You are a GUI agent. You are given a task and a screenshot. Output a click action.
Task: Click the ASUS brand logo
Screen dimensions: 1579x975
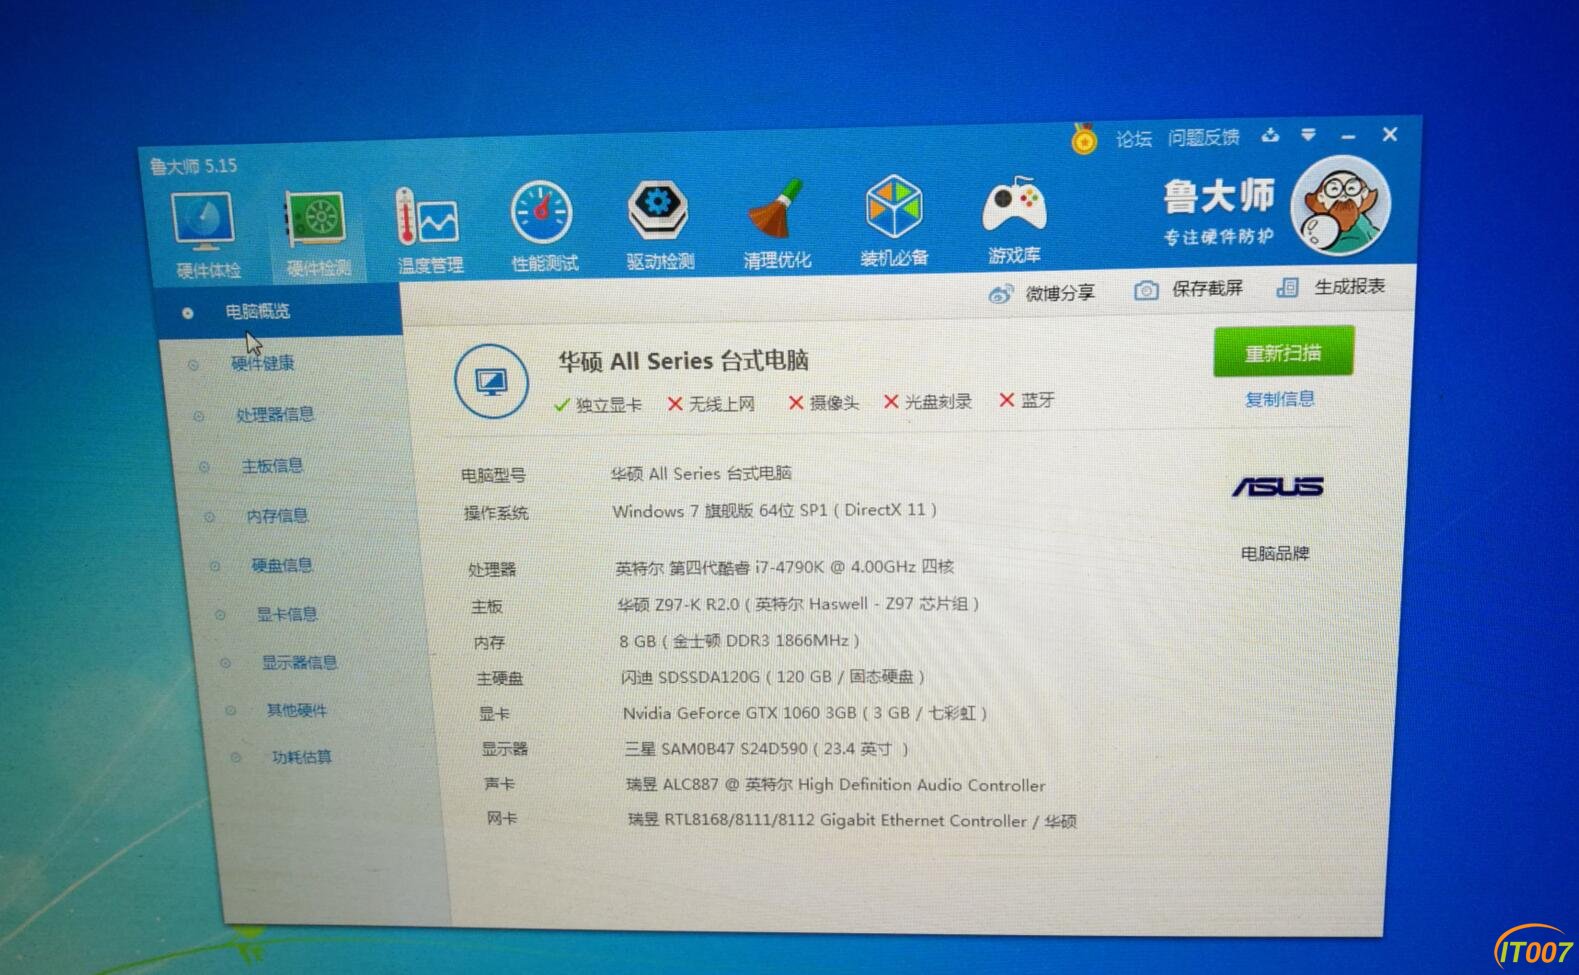pos(1277,487)
